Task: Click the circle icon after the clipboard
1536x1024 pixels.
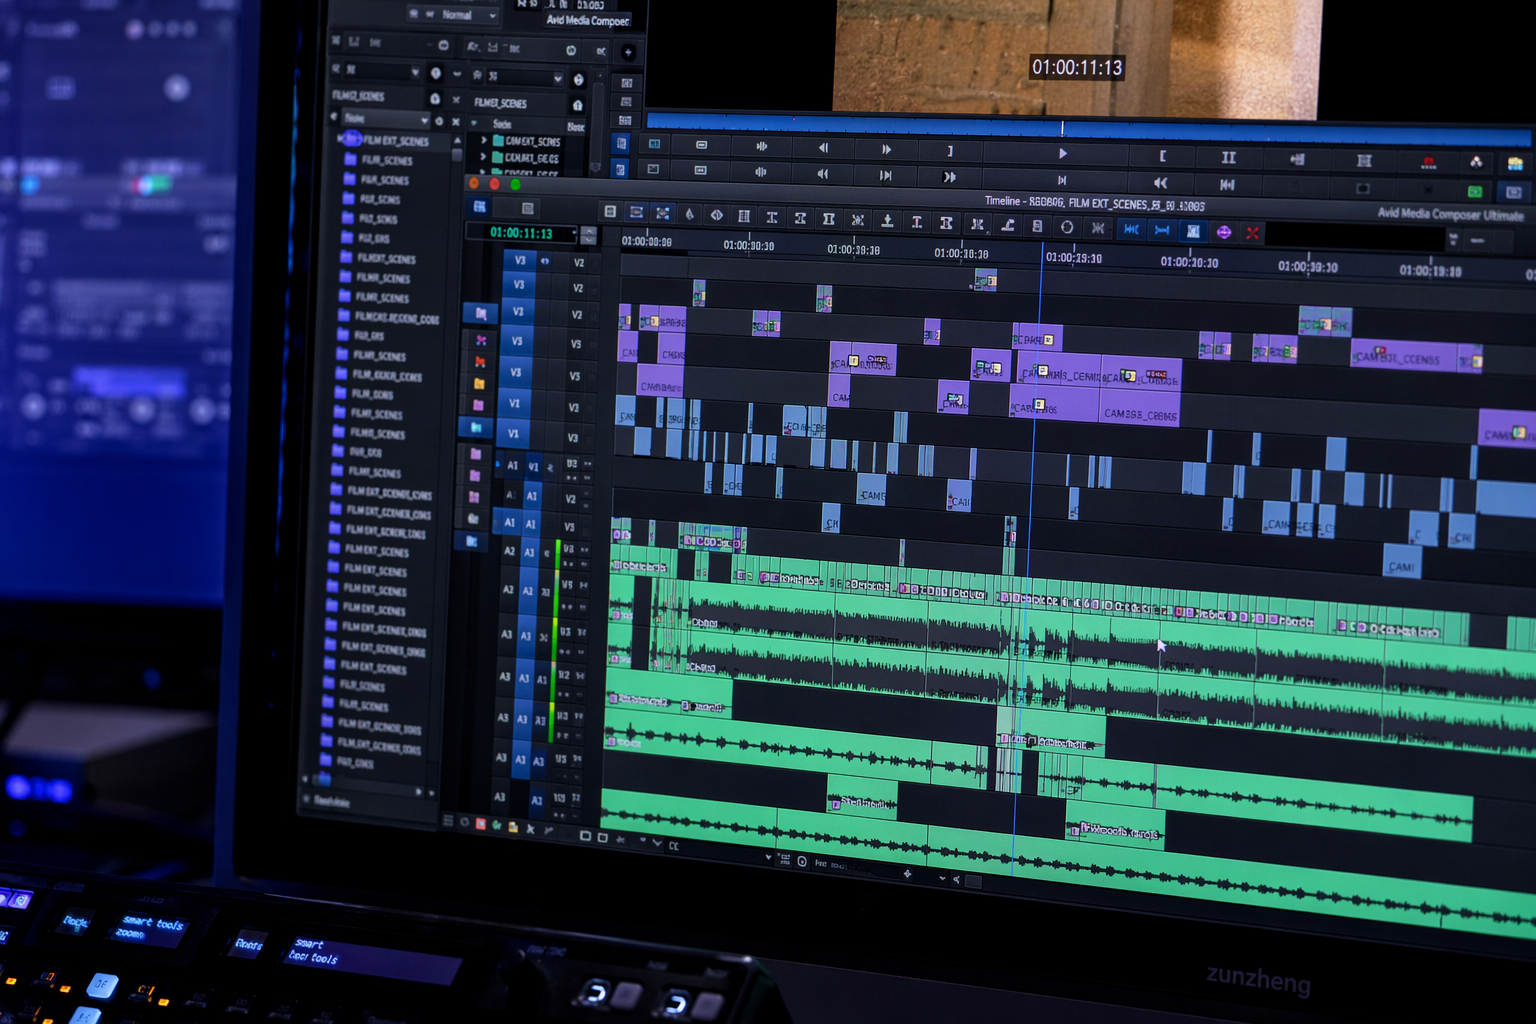Action: coord(1067,227)
